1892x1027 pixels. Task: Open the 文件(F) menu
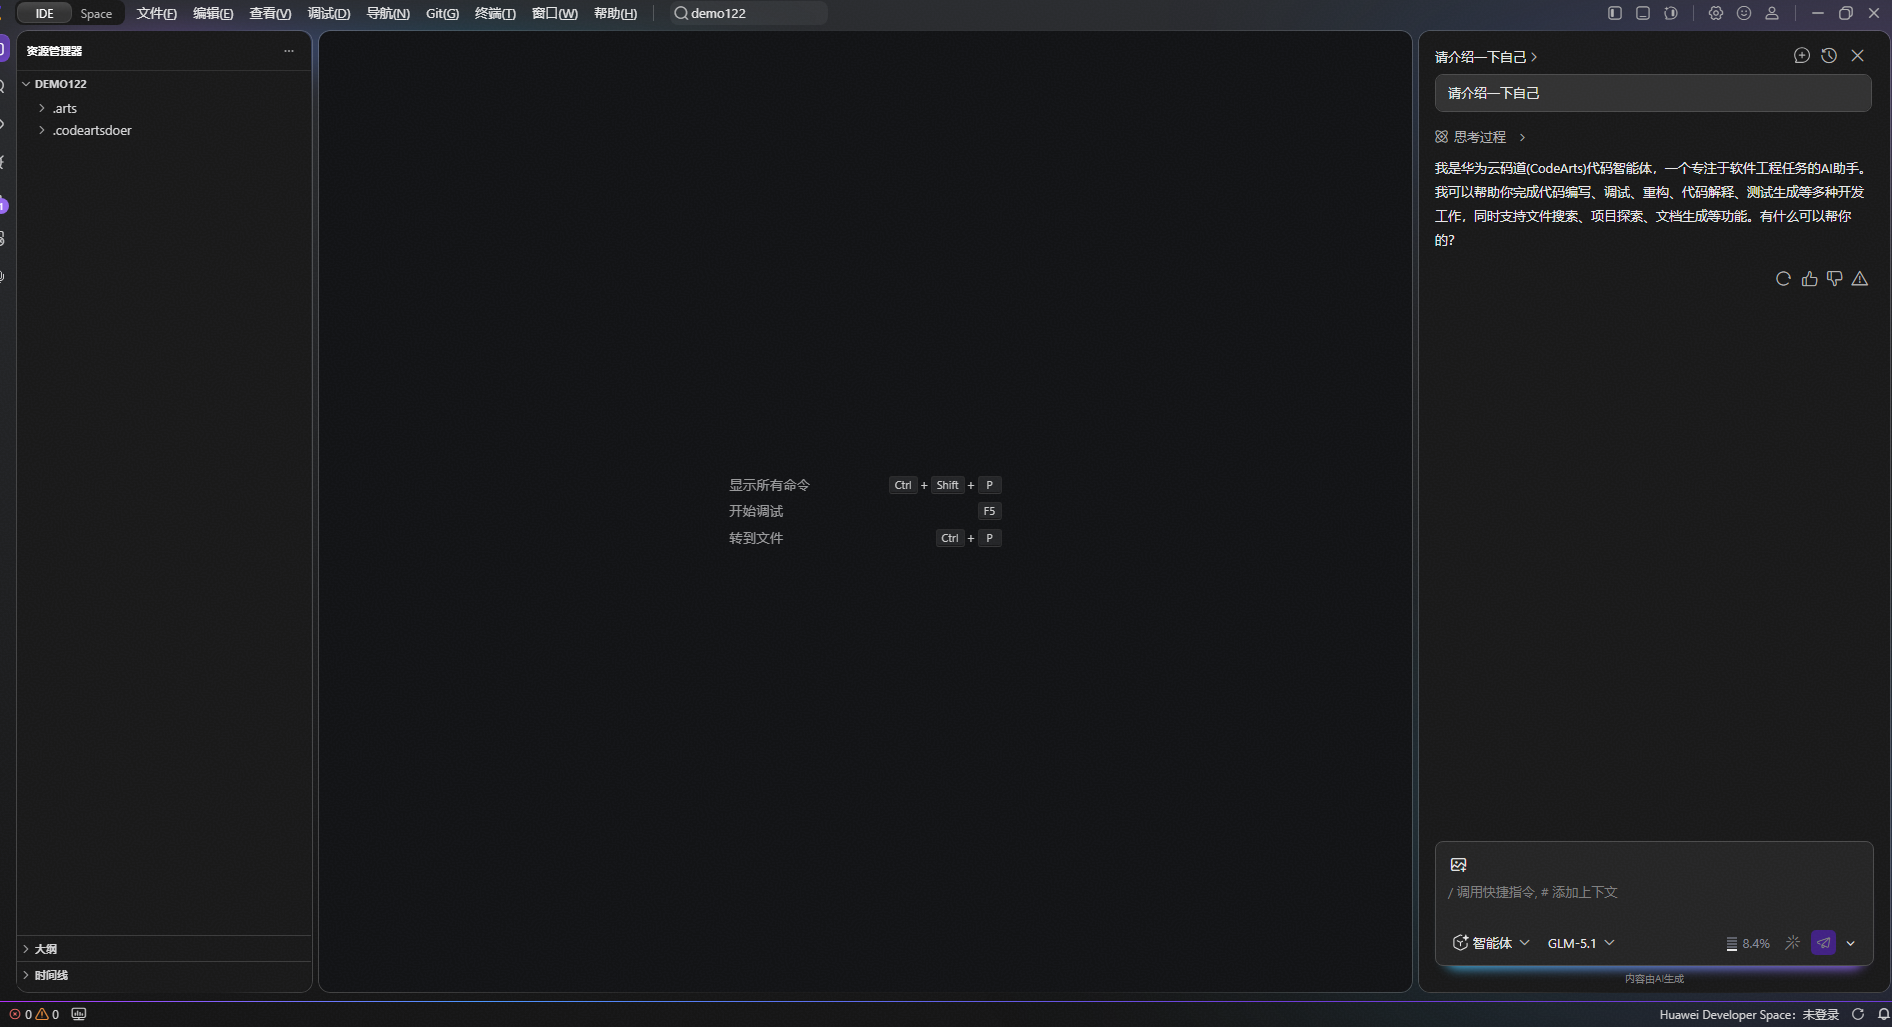[x=156, y=13]
